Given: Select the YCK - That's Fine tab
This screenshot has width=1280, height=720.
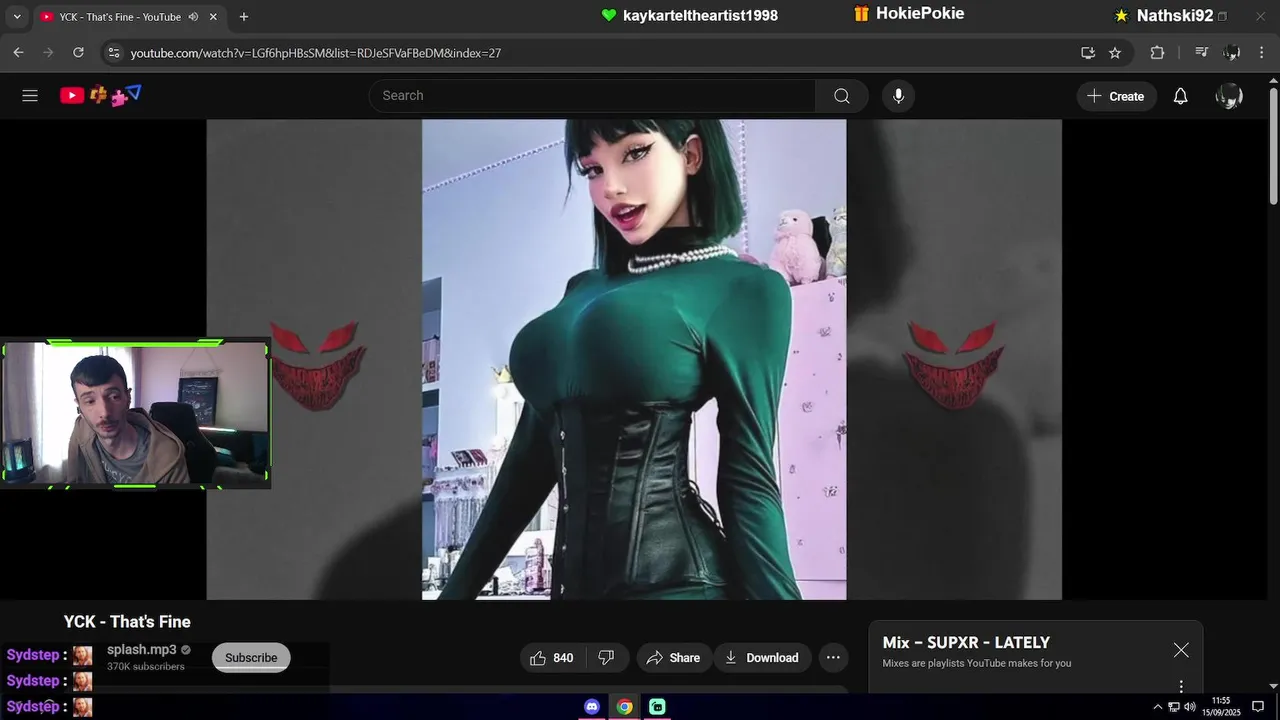Looking at the screenshot, I should 120,17.
